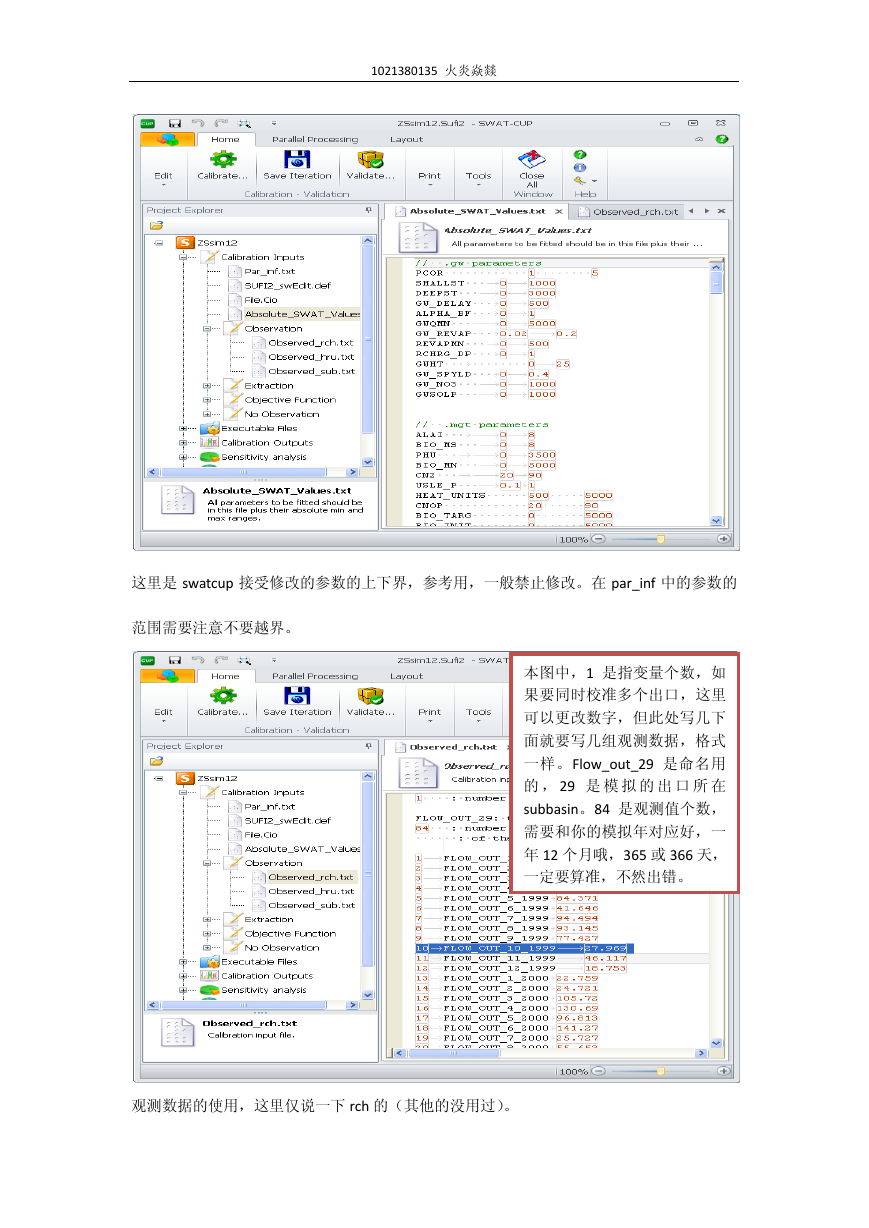Click Validate icon in bottom SWAT-CUP window
The width and height of the screenshot is (869, 1228).
tap(370, 696)
